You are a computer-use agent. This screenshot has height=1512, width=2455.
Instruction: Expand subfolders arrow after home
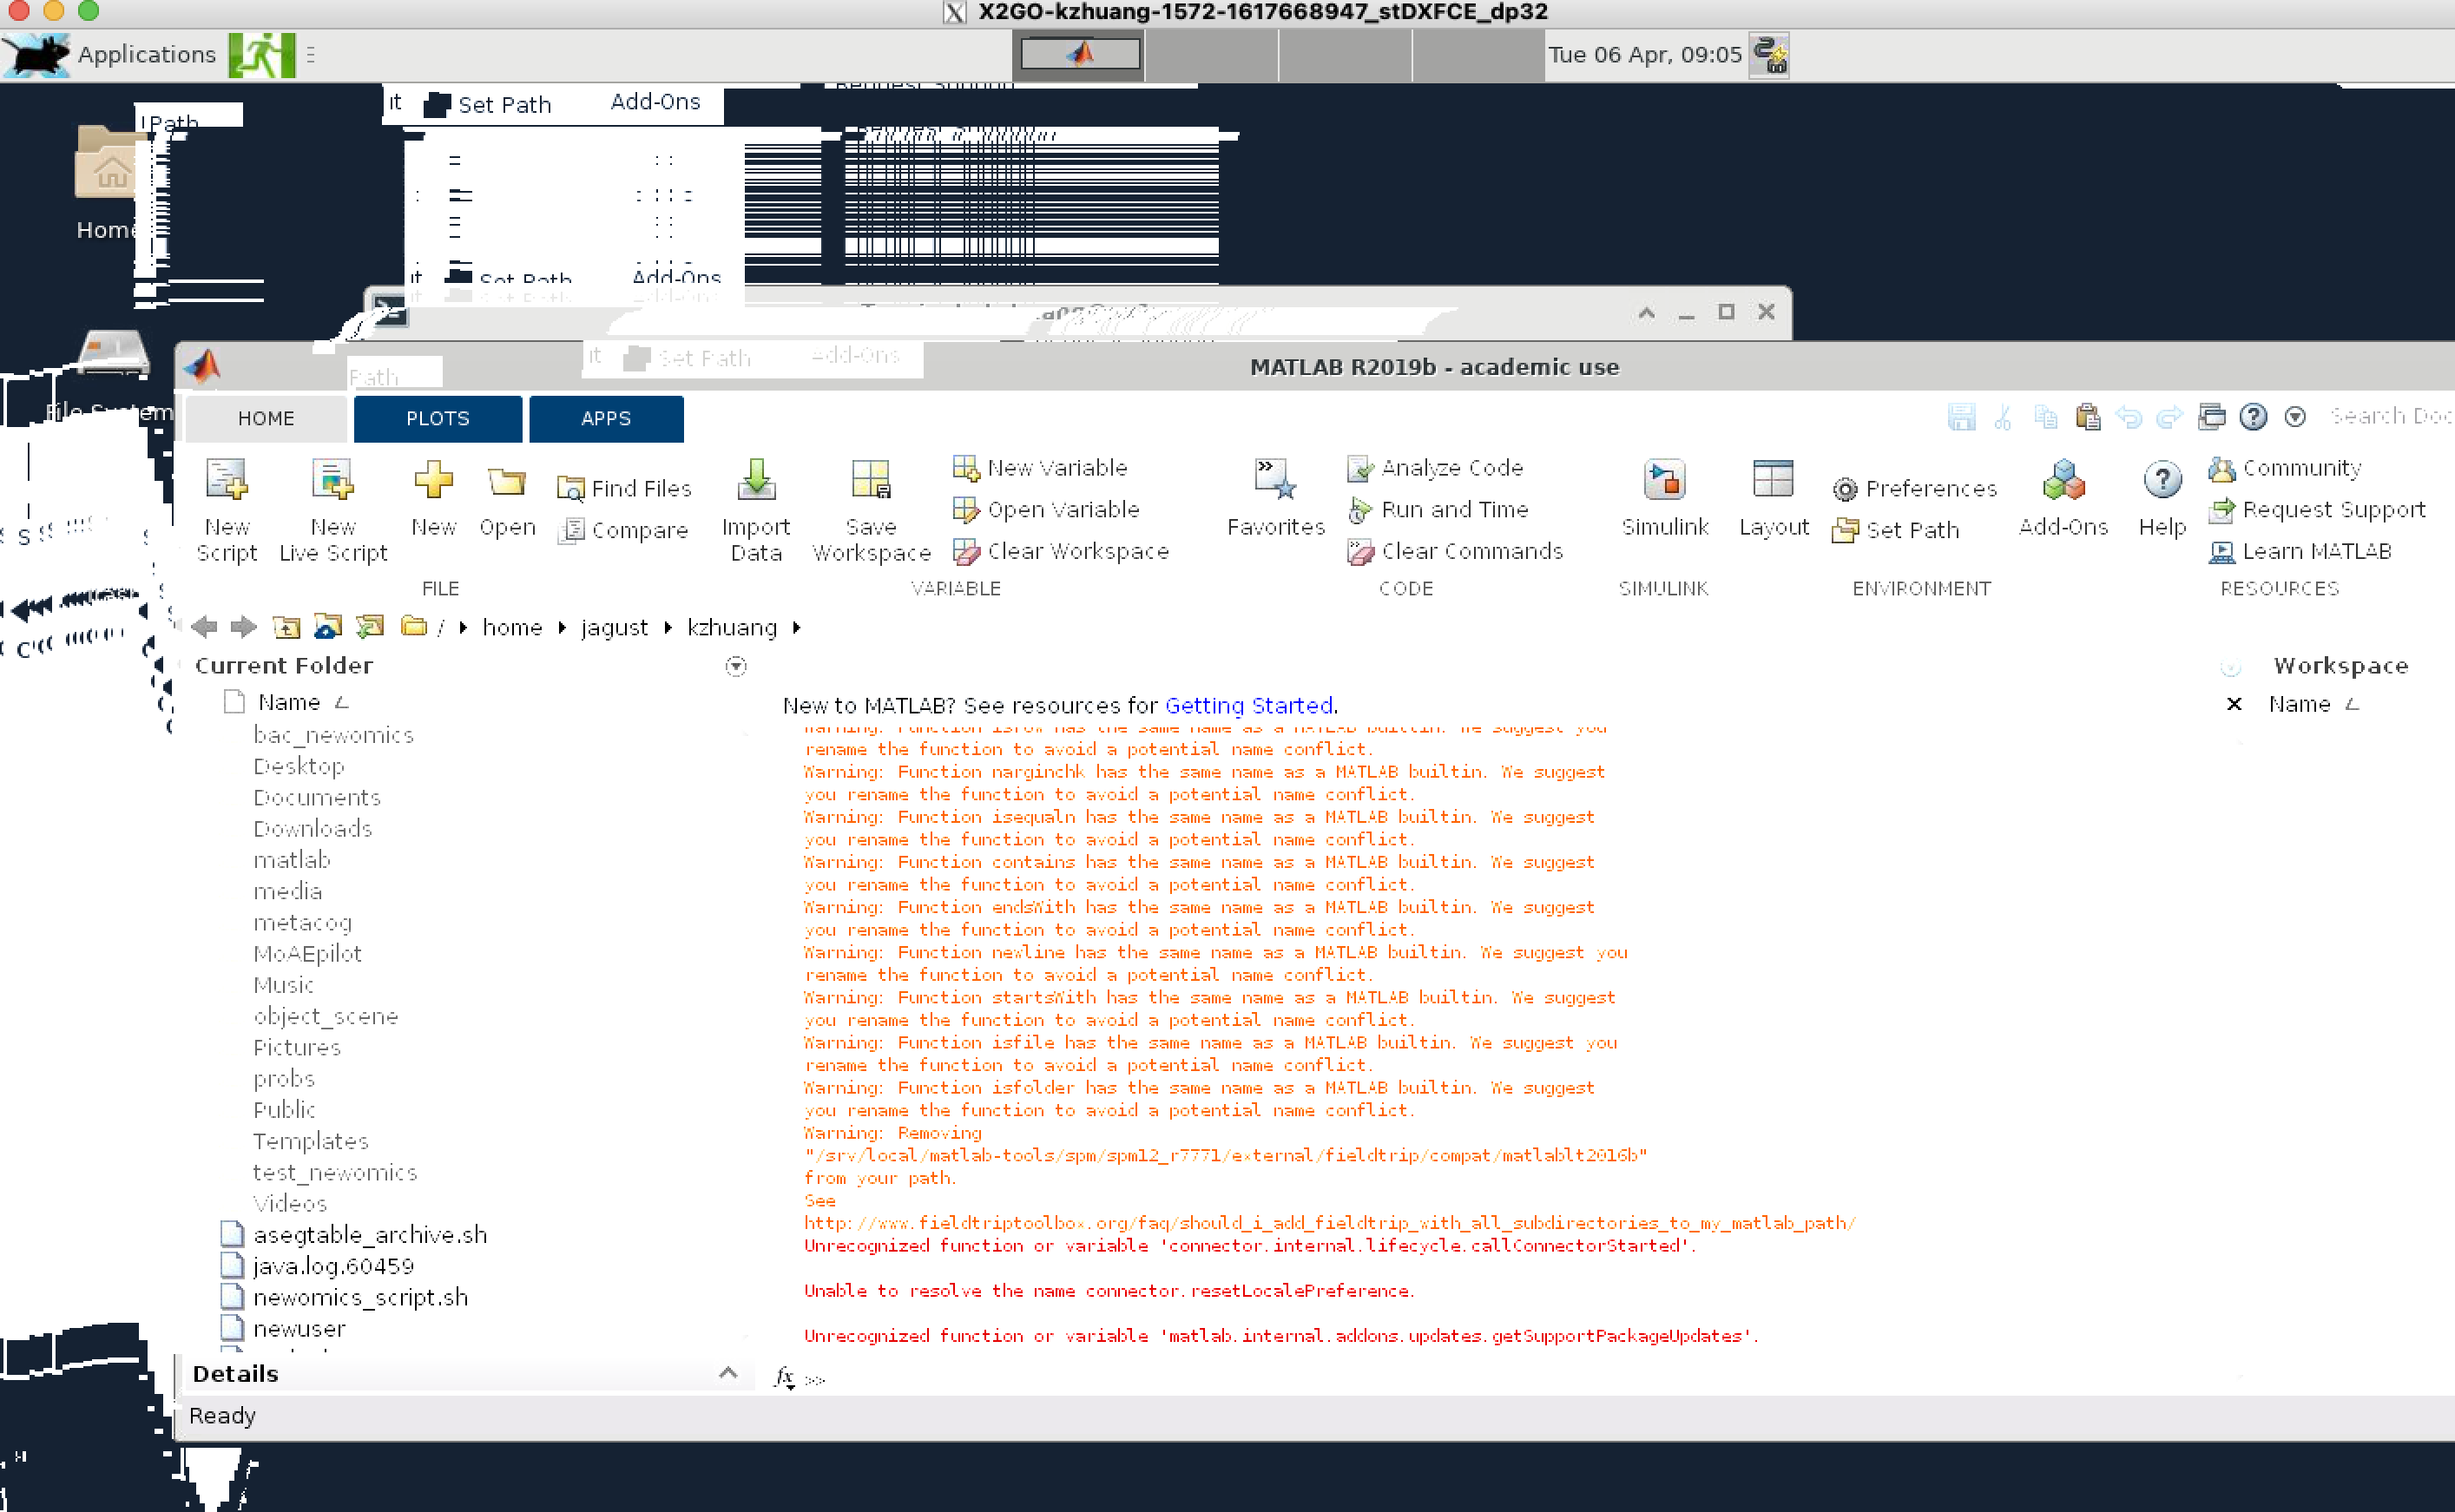pyautogui.click(x=562, y=627)
